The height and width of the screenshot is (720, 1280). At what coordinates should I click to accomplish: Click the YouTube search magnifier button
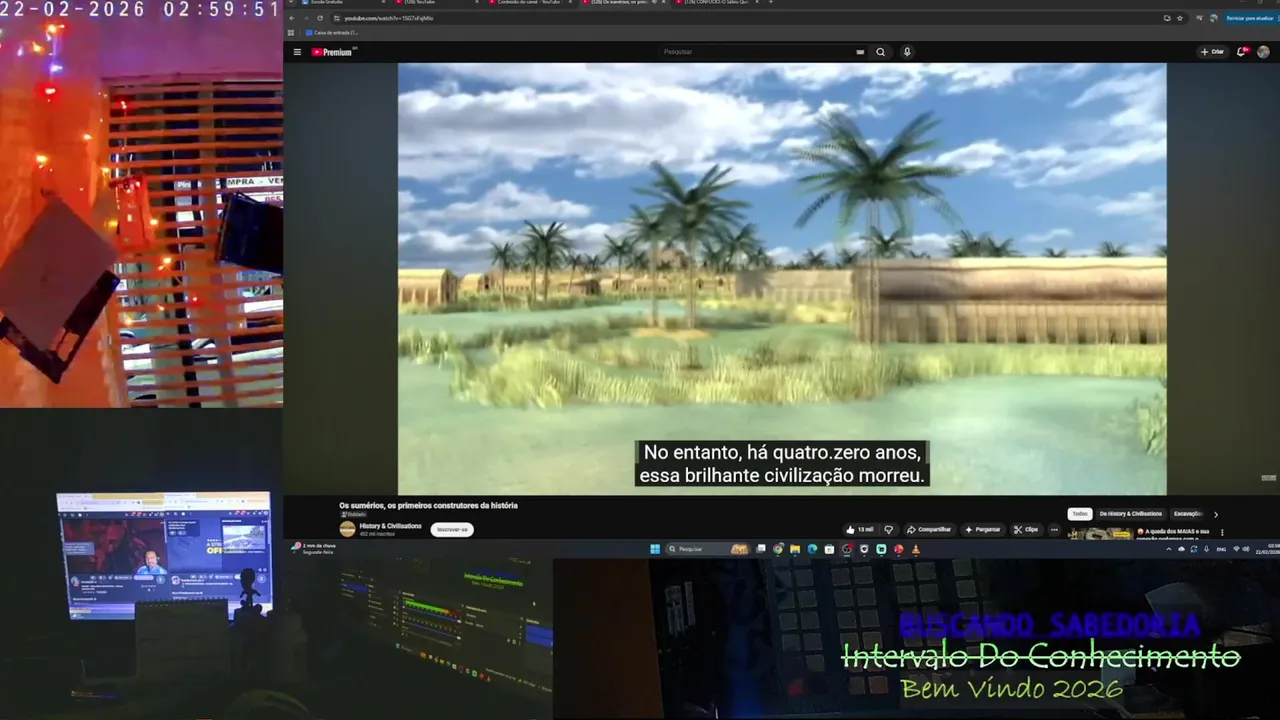pyautogui.click(x=881, y=52)
